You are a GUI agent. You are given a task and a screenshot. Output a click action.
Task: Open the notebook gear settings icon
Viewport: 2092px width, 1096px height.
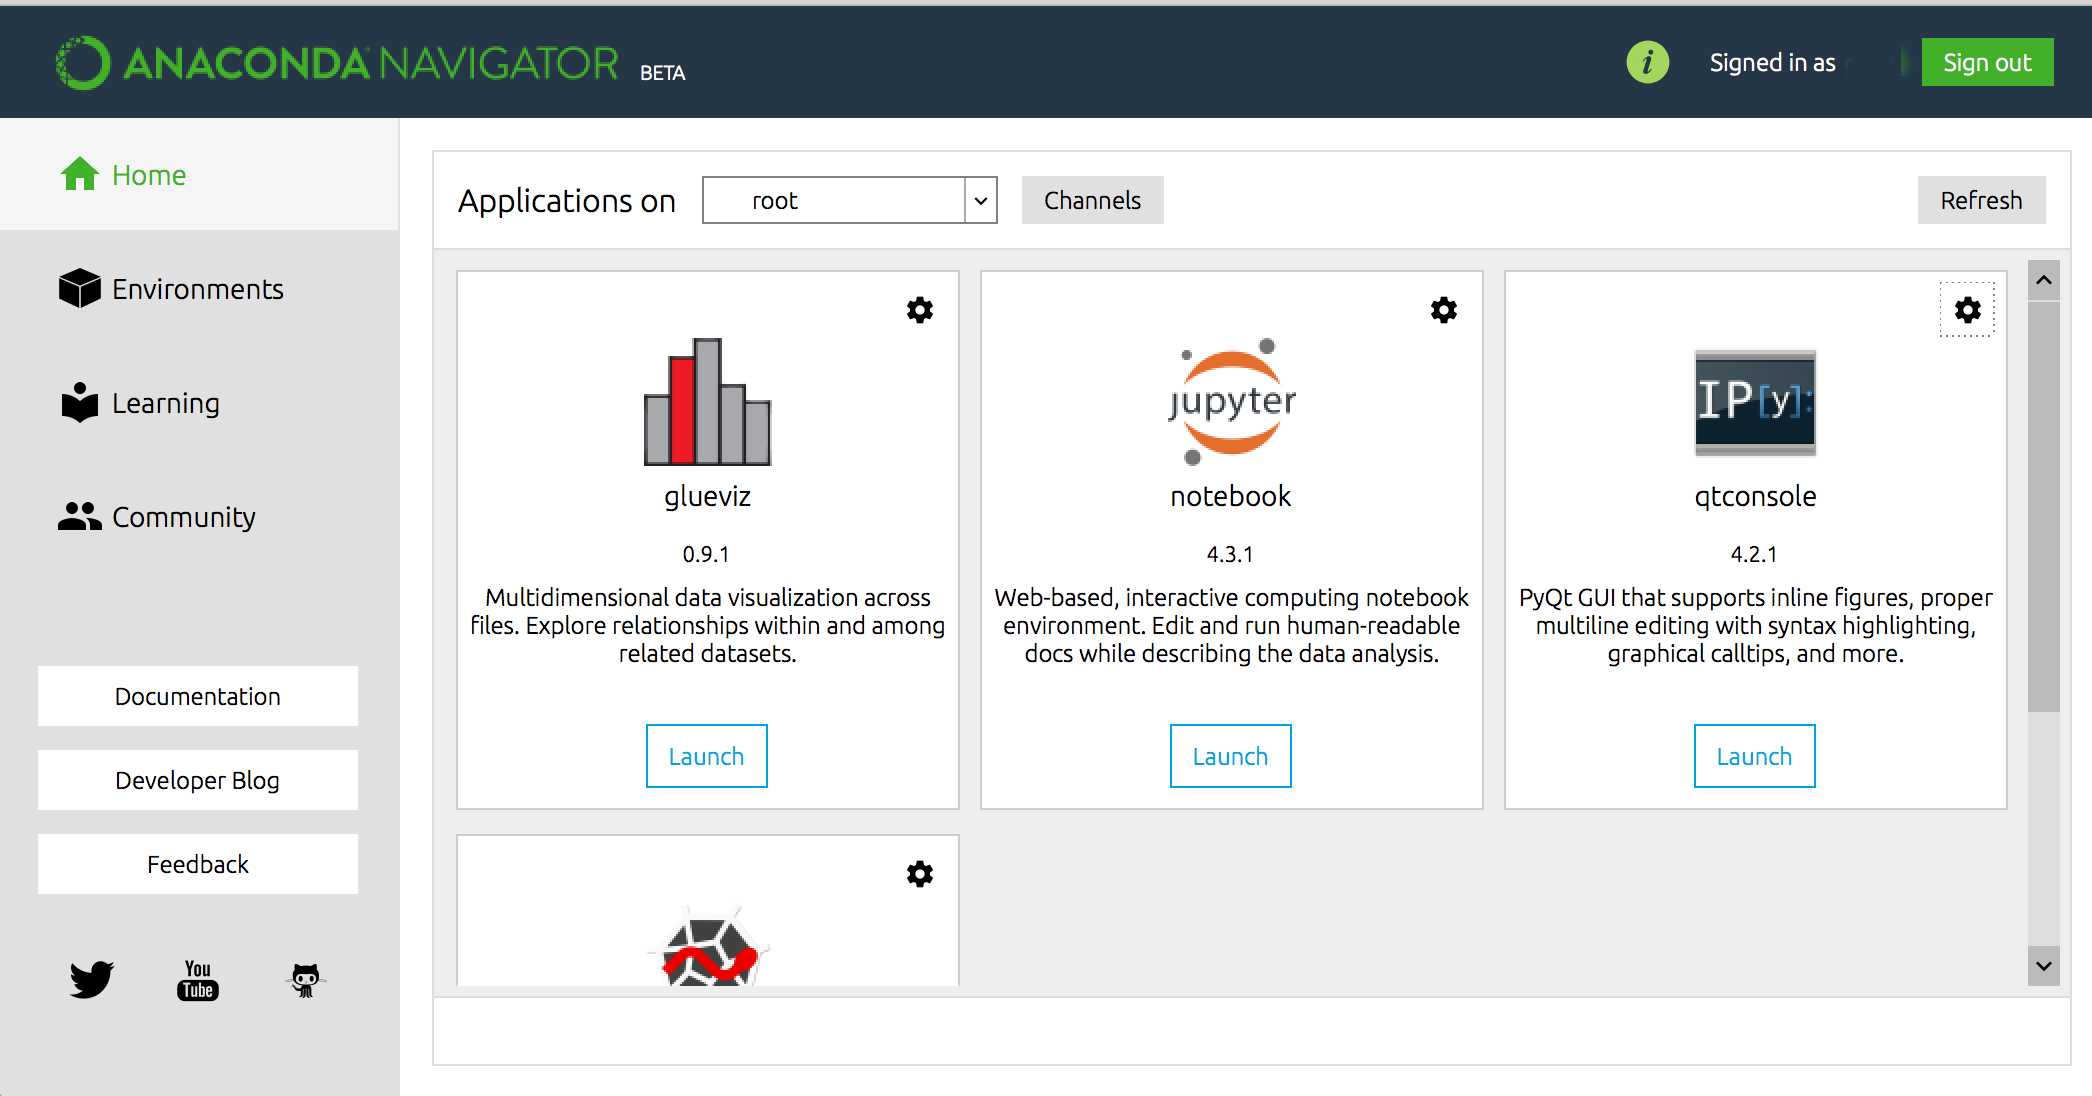1444,310
